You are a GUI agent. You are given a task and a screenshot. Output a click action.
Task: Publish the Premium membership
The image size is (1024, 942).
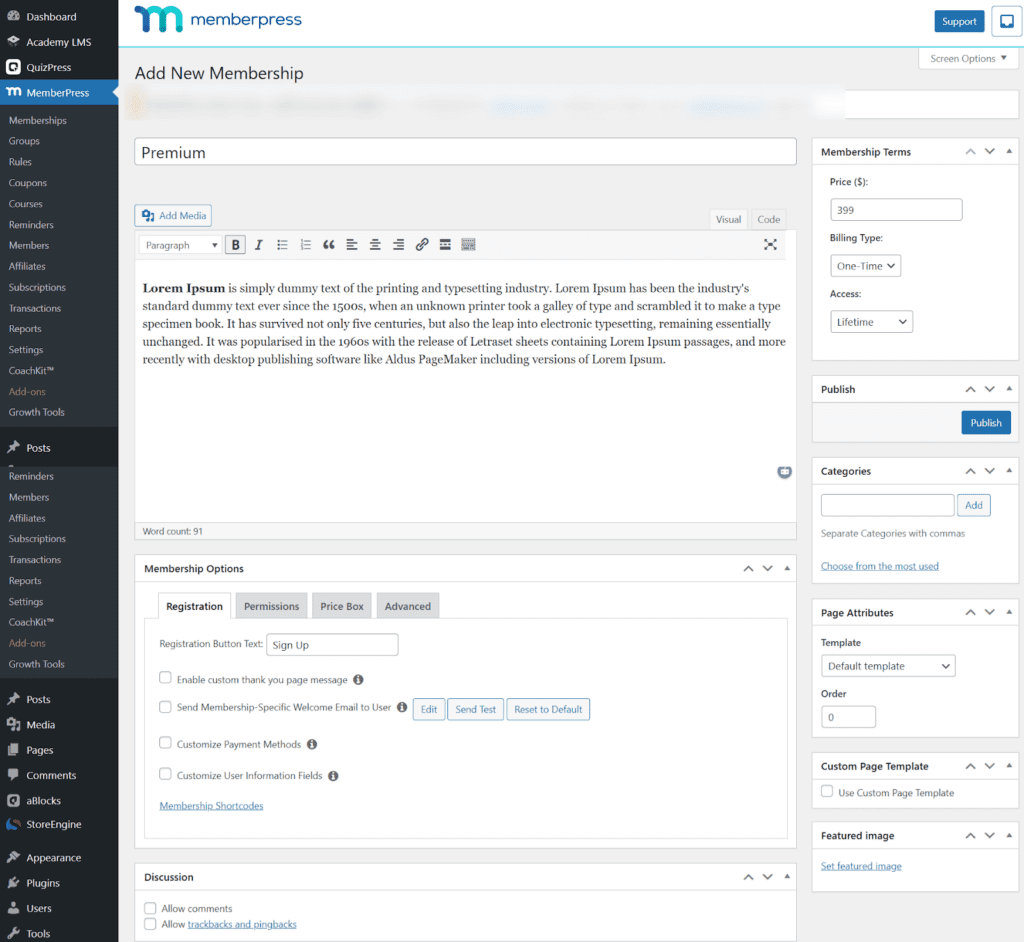986,422
